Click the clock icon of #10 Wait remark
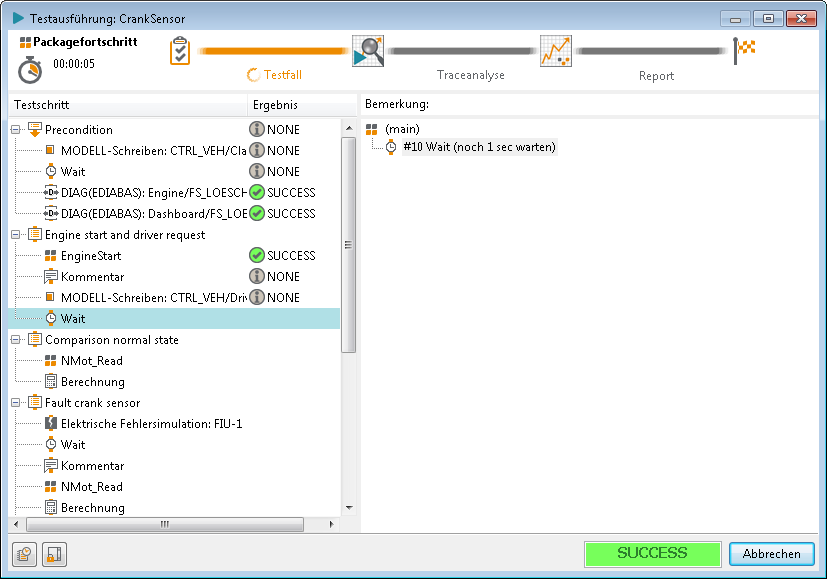827x579 pixels. click(x=391, y=147)
